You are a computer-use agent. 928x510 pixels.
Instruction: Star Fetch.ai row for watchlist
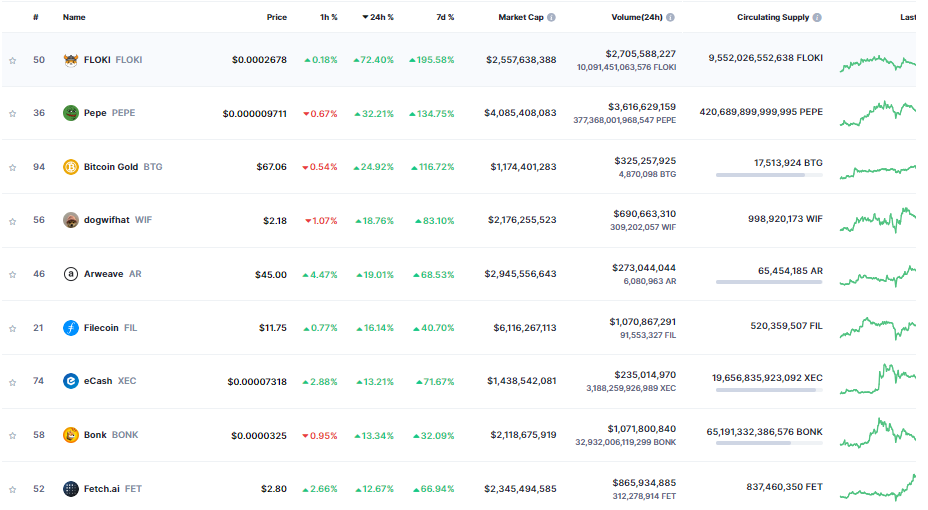coord(12,489)
